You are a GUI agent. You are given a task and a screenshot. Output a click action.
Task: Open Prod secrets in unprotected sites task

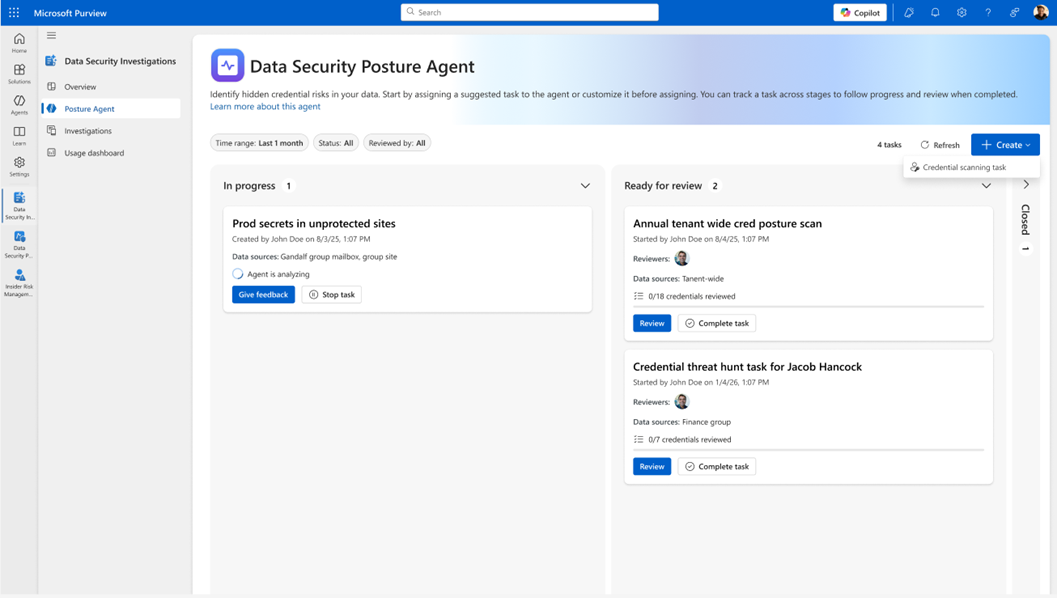click(313, 223)
